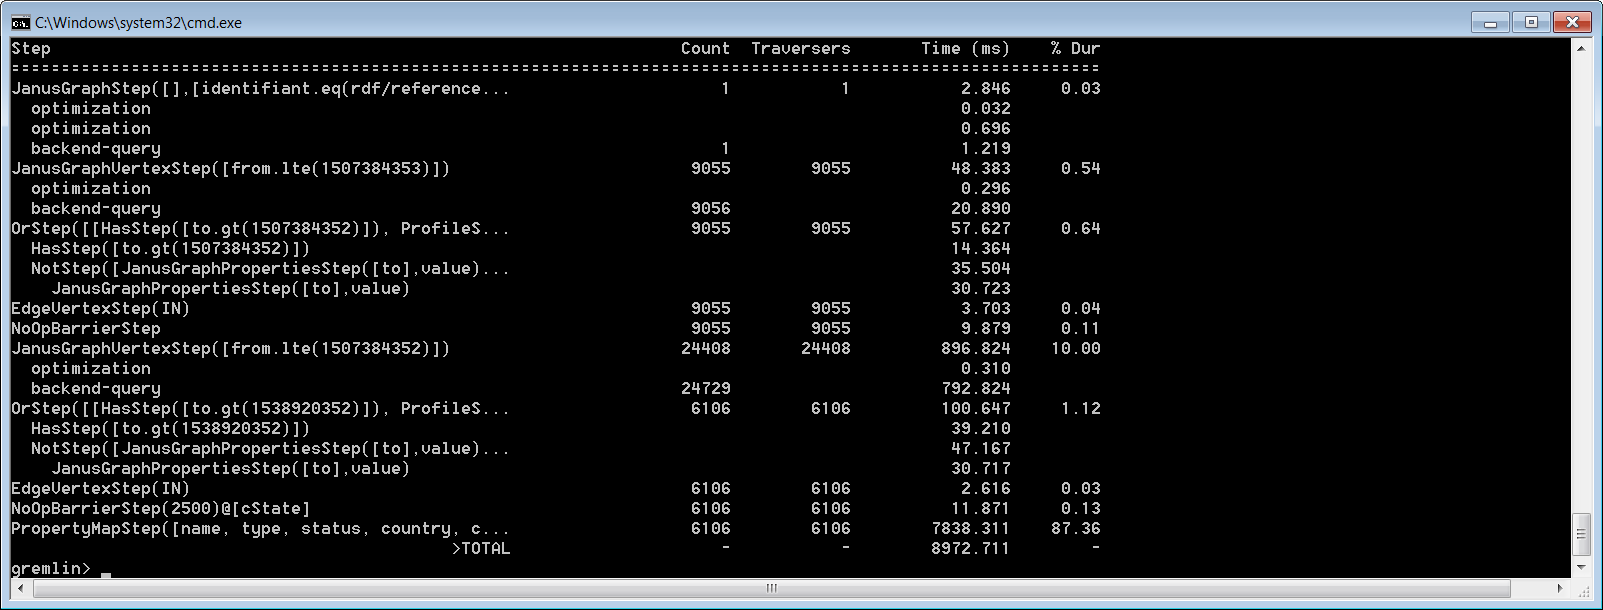The height and width of the screenshot is (610, 1603).
Task: Click backend-query count 9056
Action: pyautogui.click(x=710, y=208)
